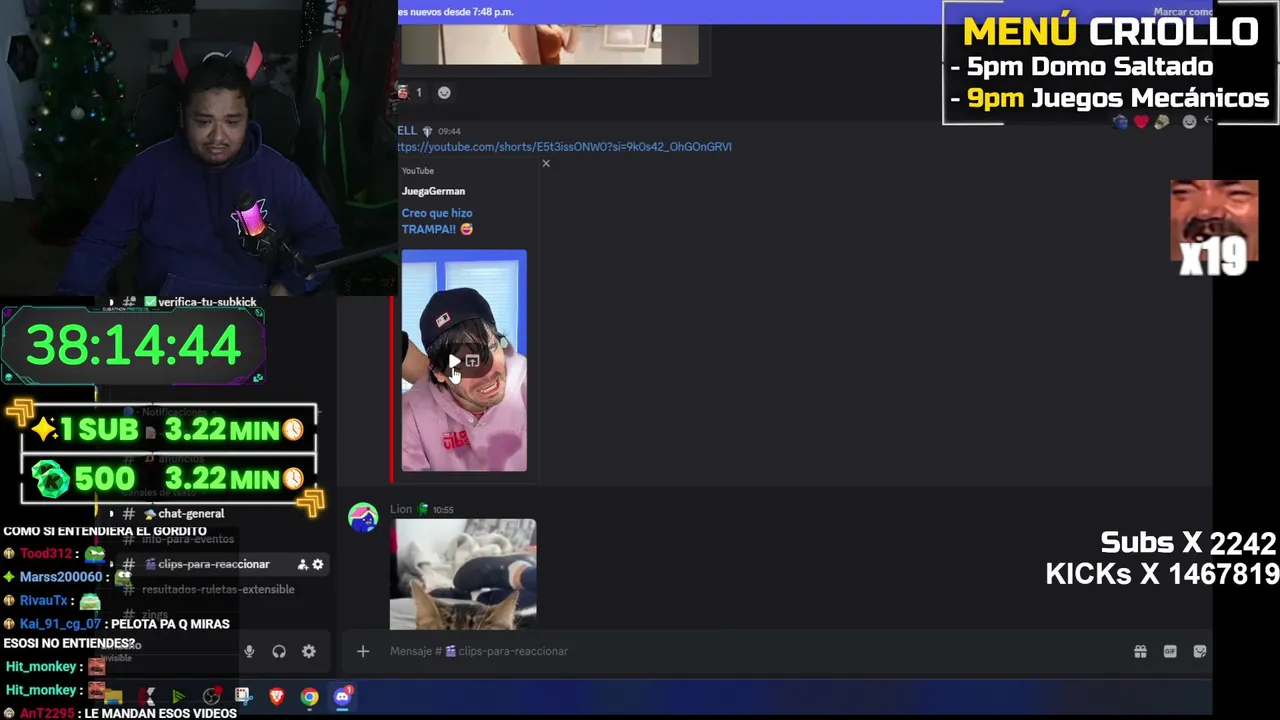The image size is (1280, 720).
Task: Open the sticker picker
Action: tap(1200, 651)
